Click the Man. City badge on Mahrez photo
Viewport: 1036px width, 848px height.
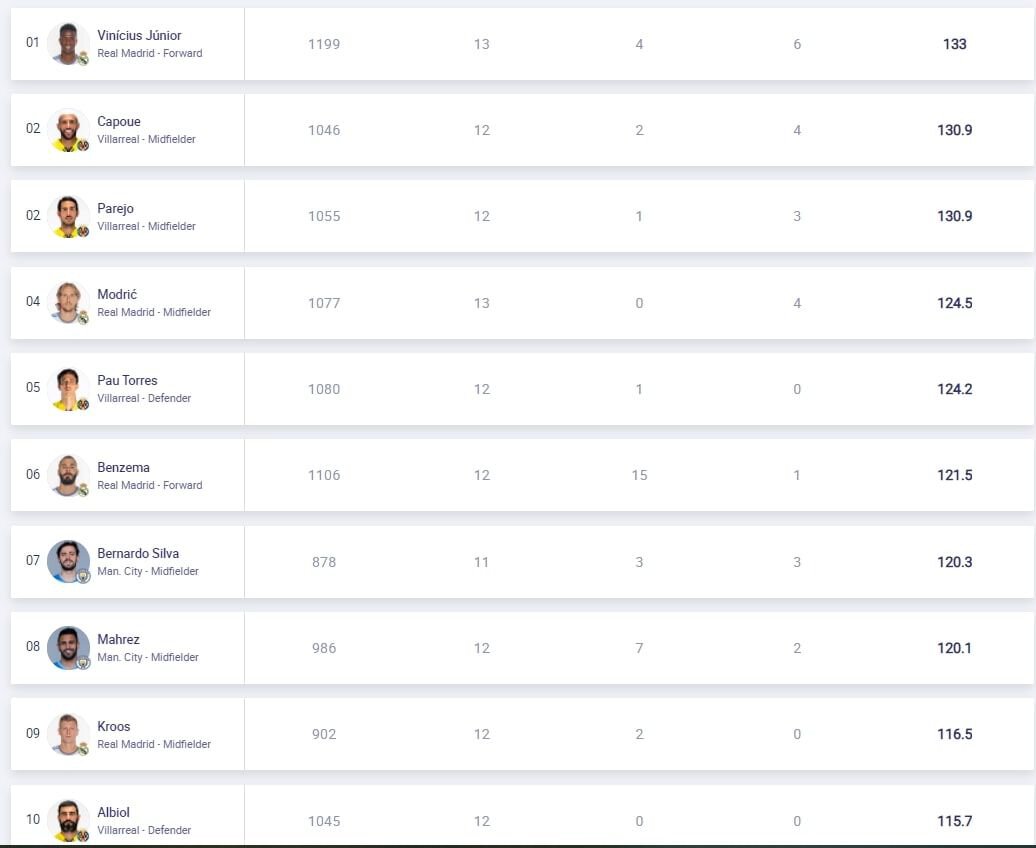[x=83, y=662]
